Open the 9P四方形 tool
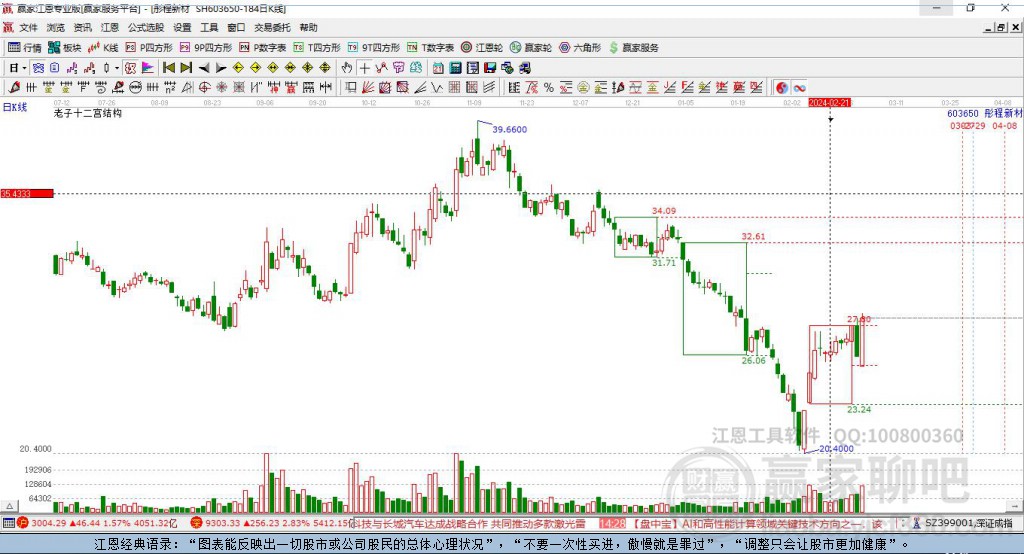Image resolution: width=1024 pixels, height=554 pixels. pos(205,48)
